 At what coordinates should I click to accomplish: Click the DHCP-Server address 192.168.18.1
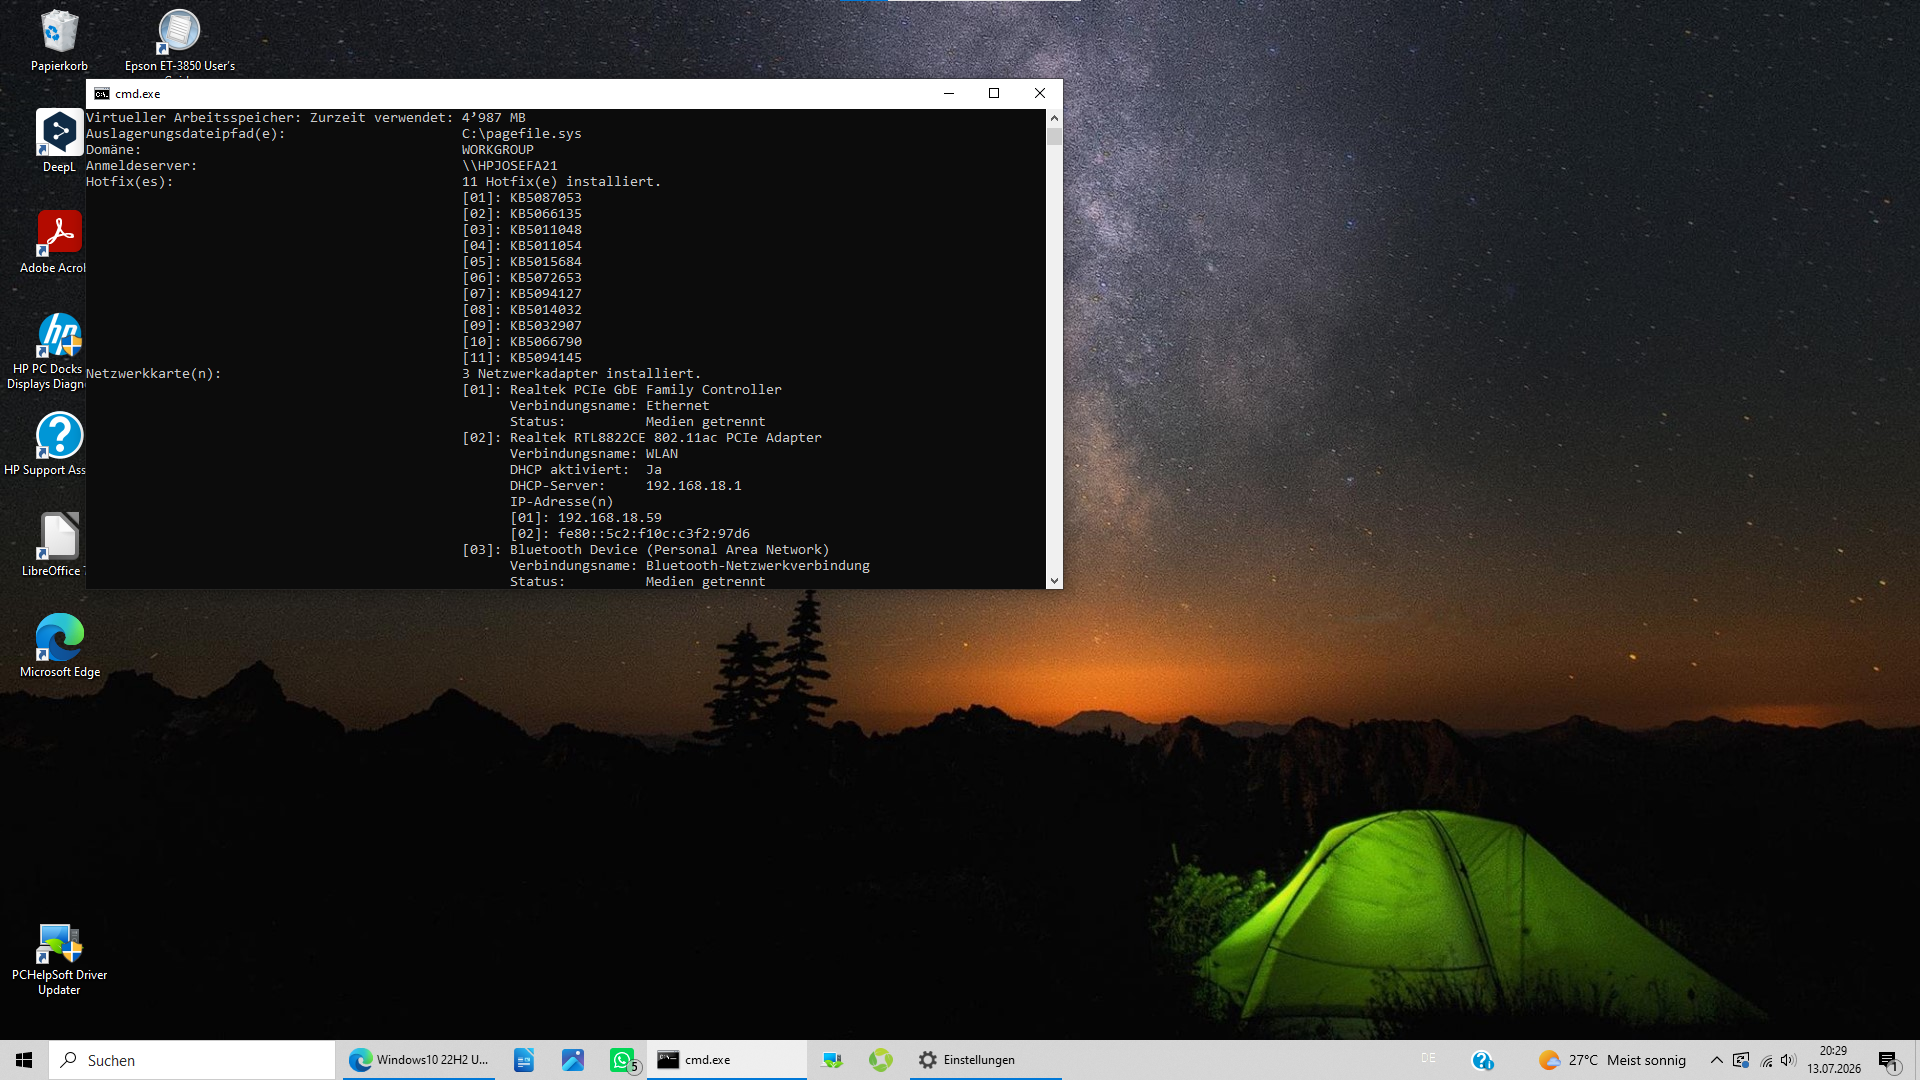click(x=693, y=486)
